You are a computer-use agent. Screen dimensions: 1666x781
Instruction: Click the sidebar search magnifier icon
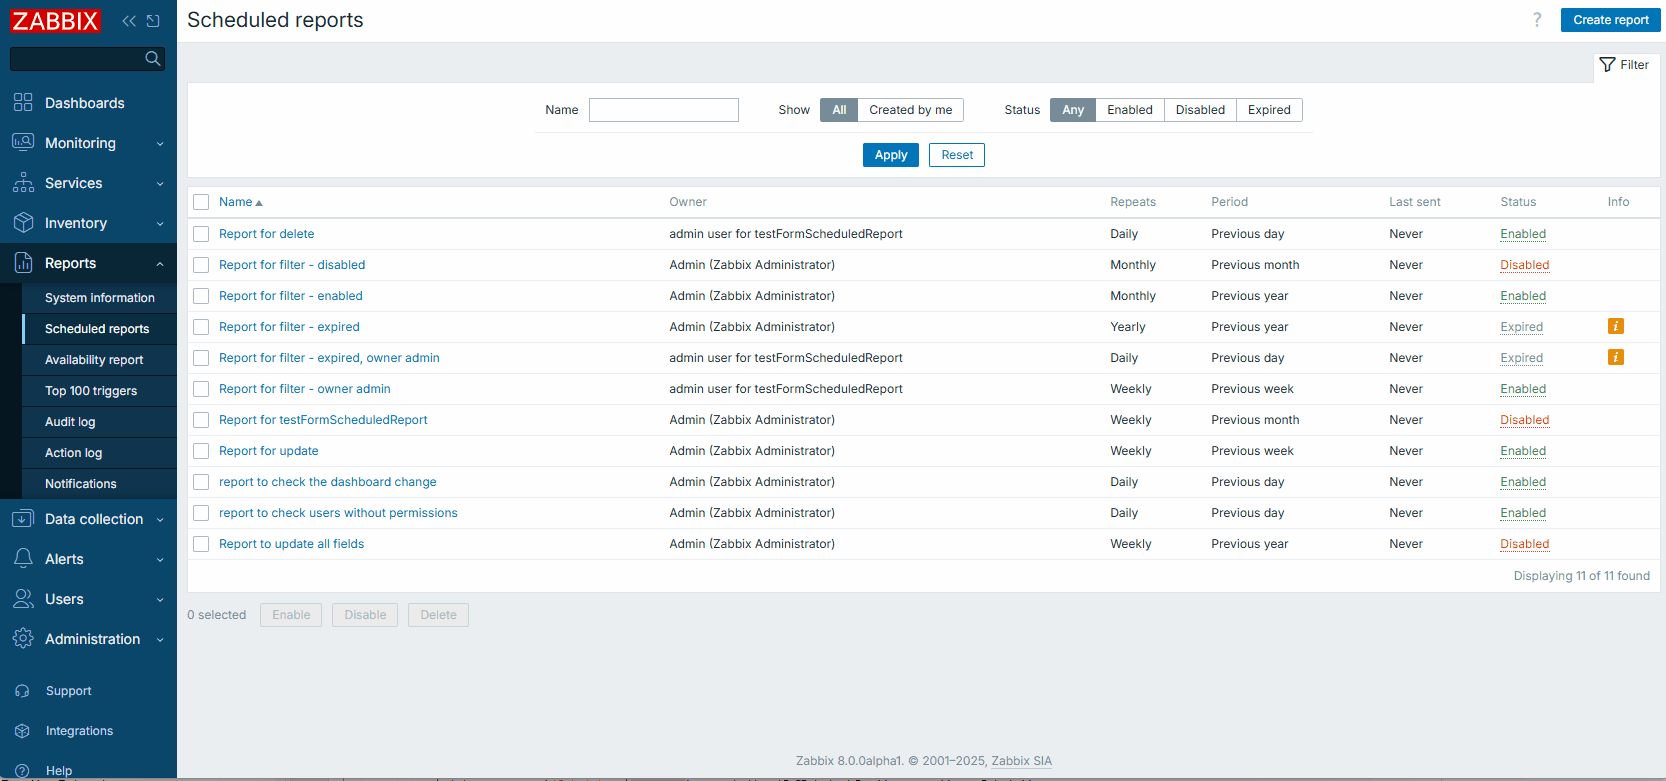153,59
